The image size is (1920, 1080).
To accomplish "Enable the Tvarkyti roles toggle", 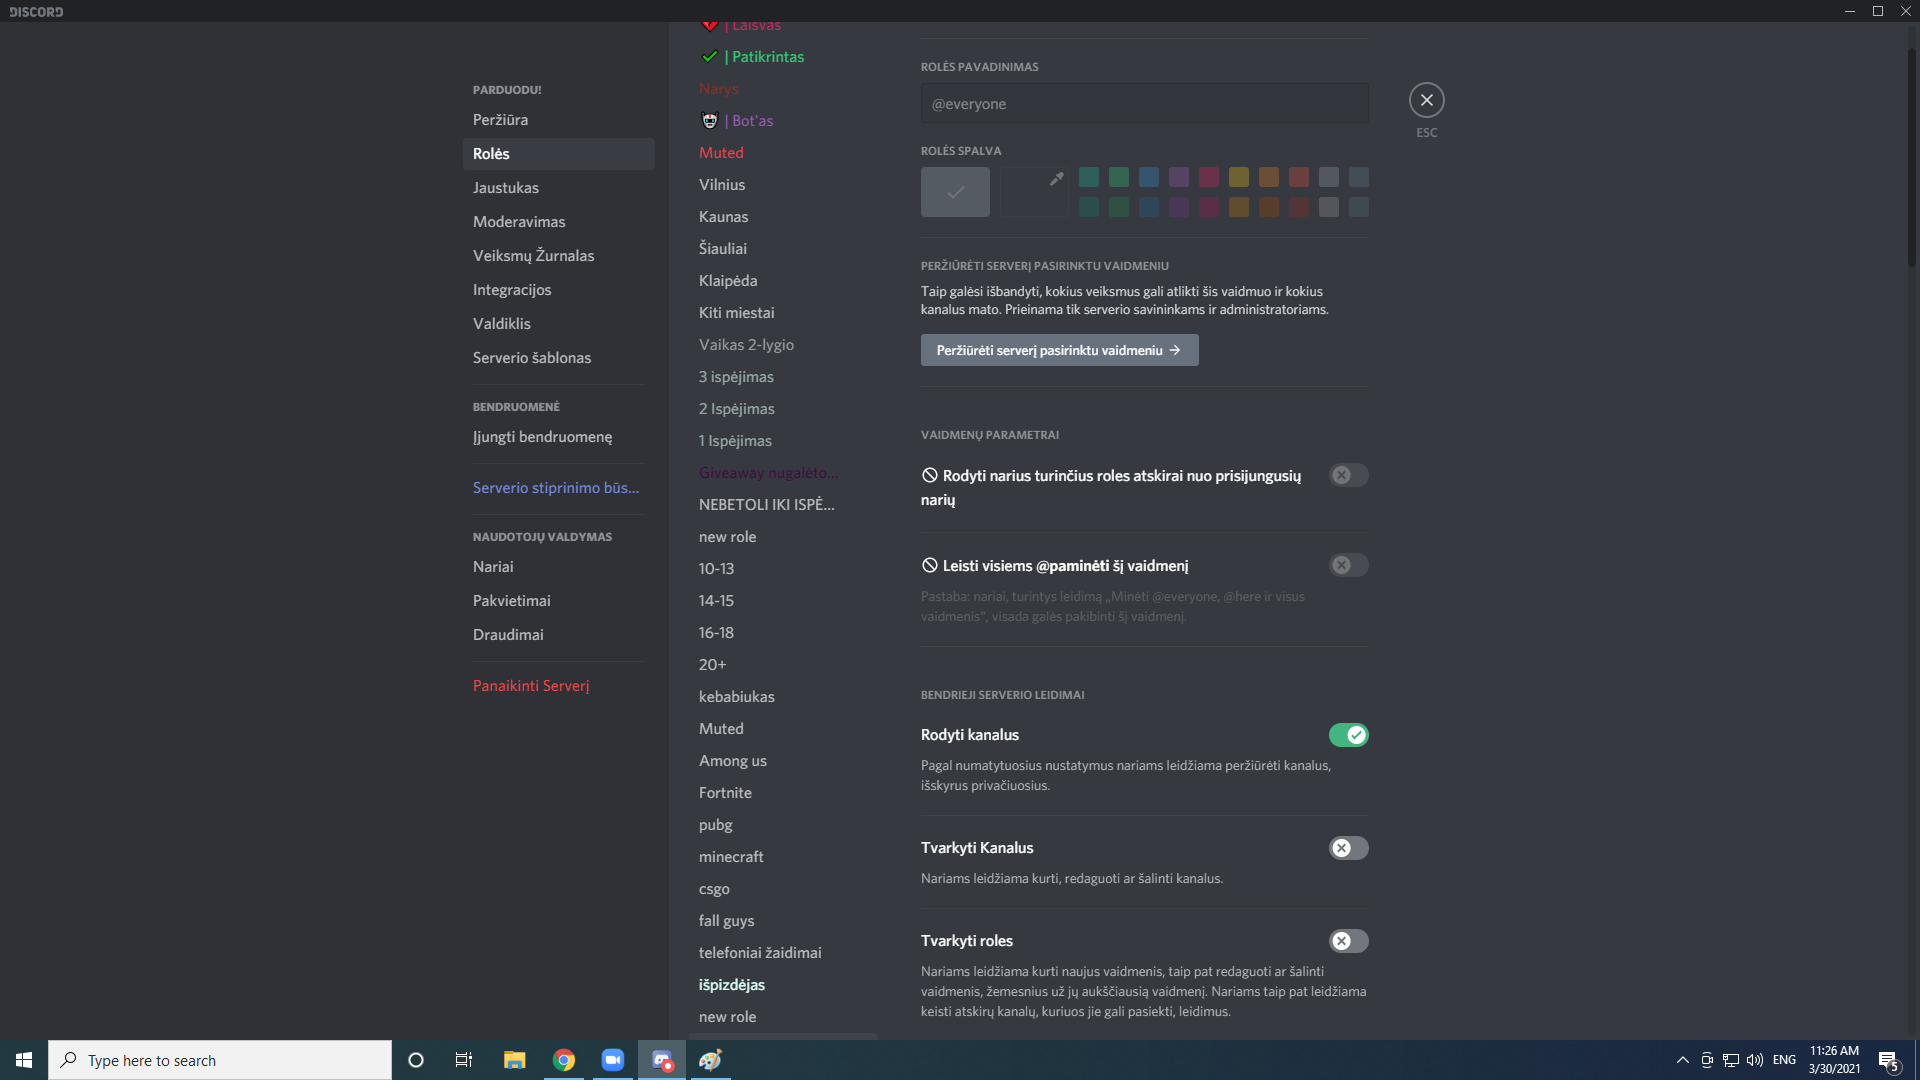I will point(1348,941).
